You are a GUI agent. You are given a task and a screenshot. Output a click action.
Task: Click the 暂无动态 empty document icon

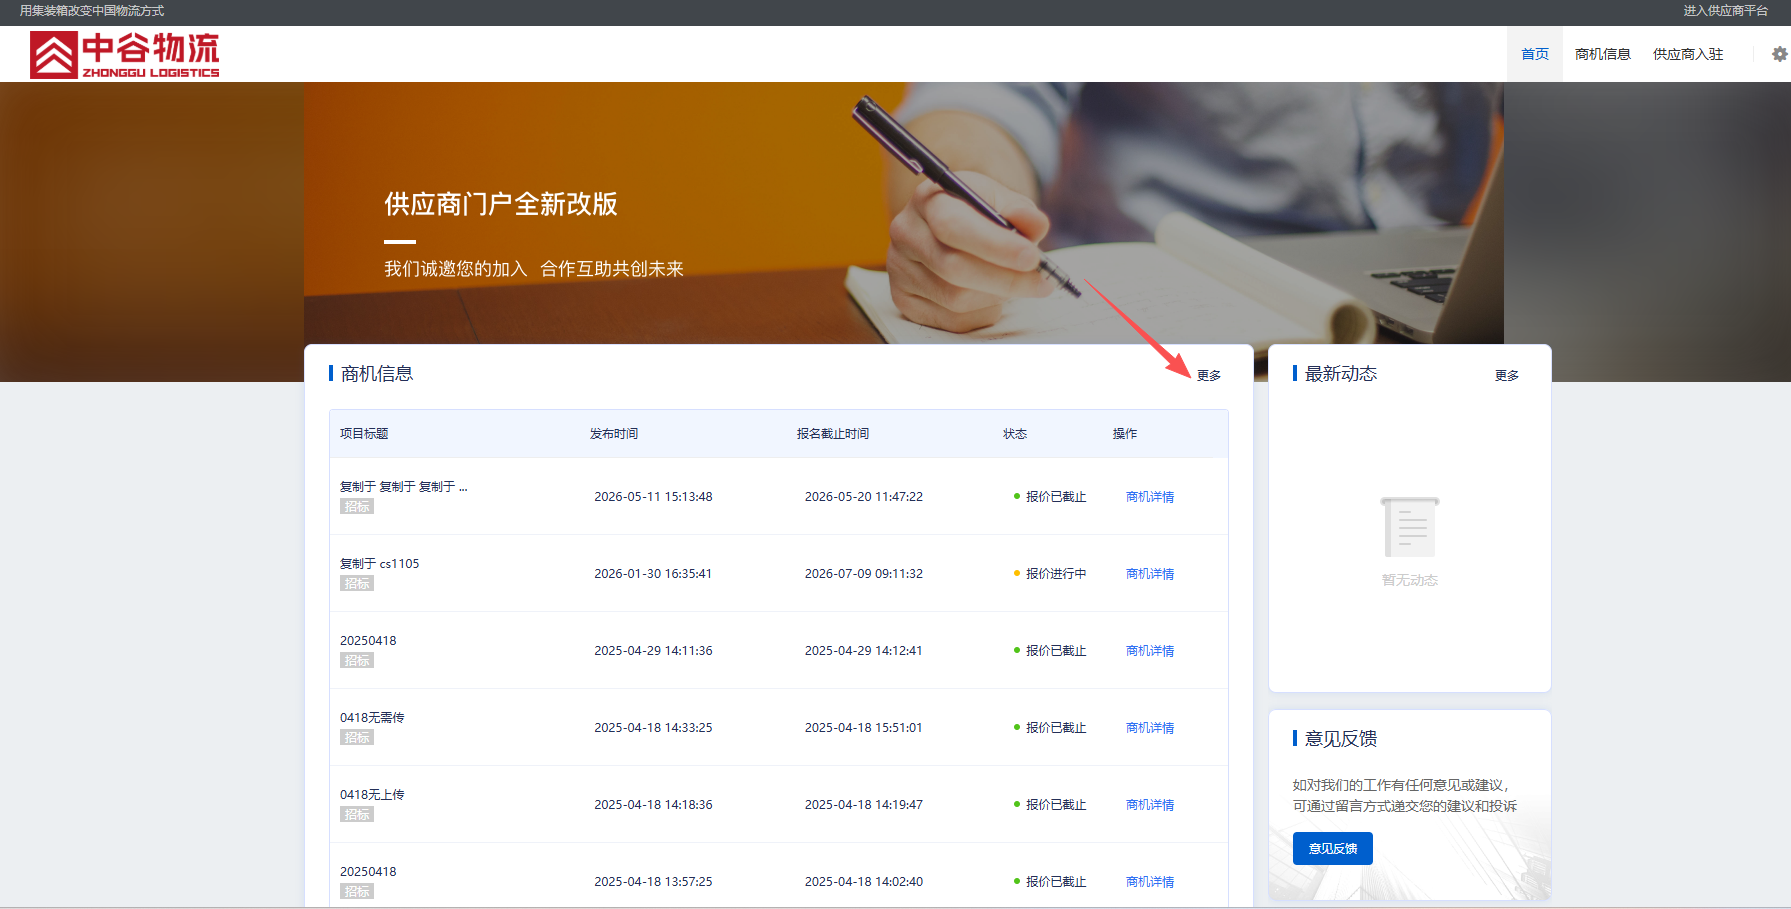[1410, 527]
